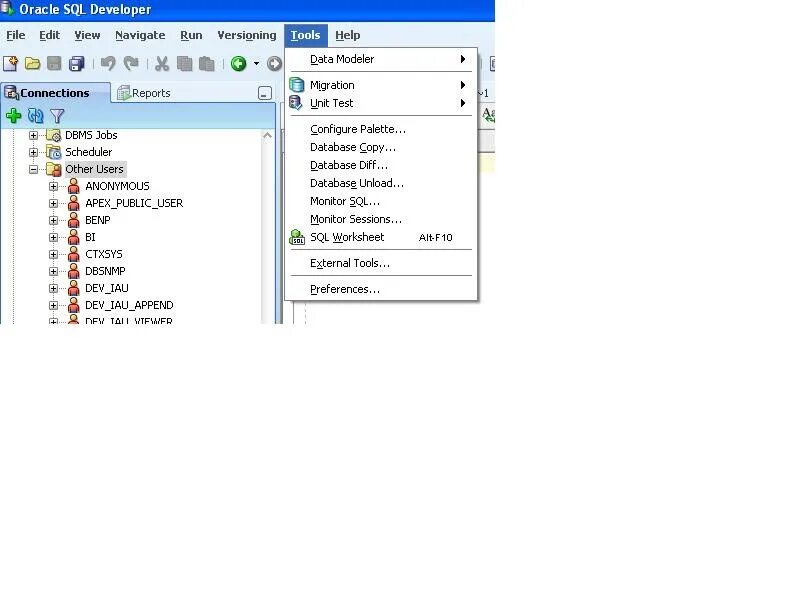Close the open Tools menu
Image resolution: width=800 pixels, height=600 pixels.
pos(306,35)
